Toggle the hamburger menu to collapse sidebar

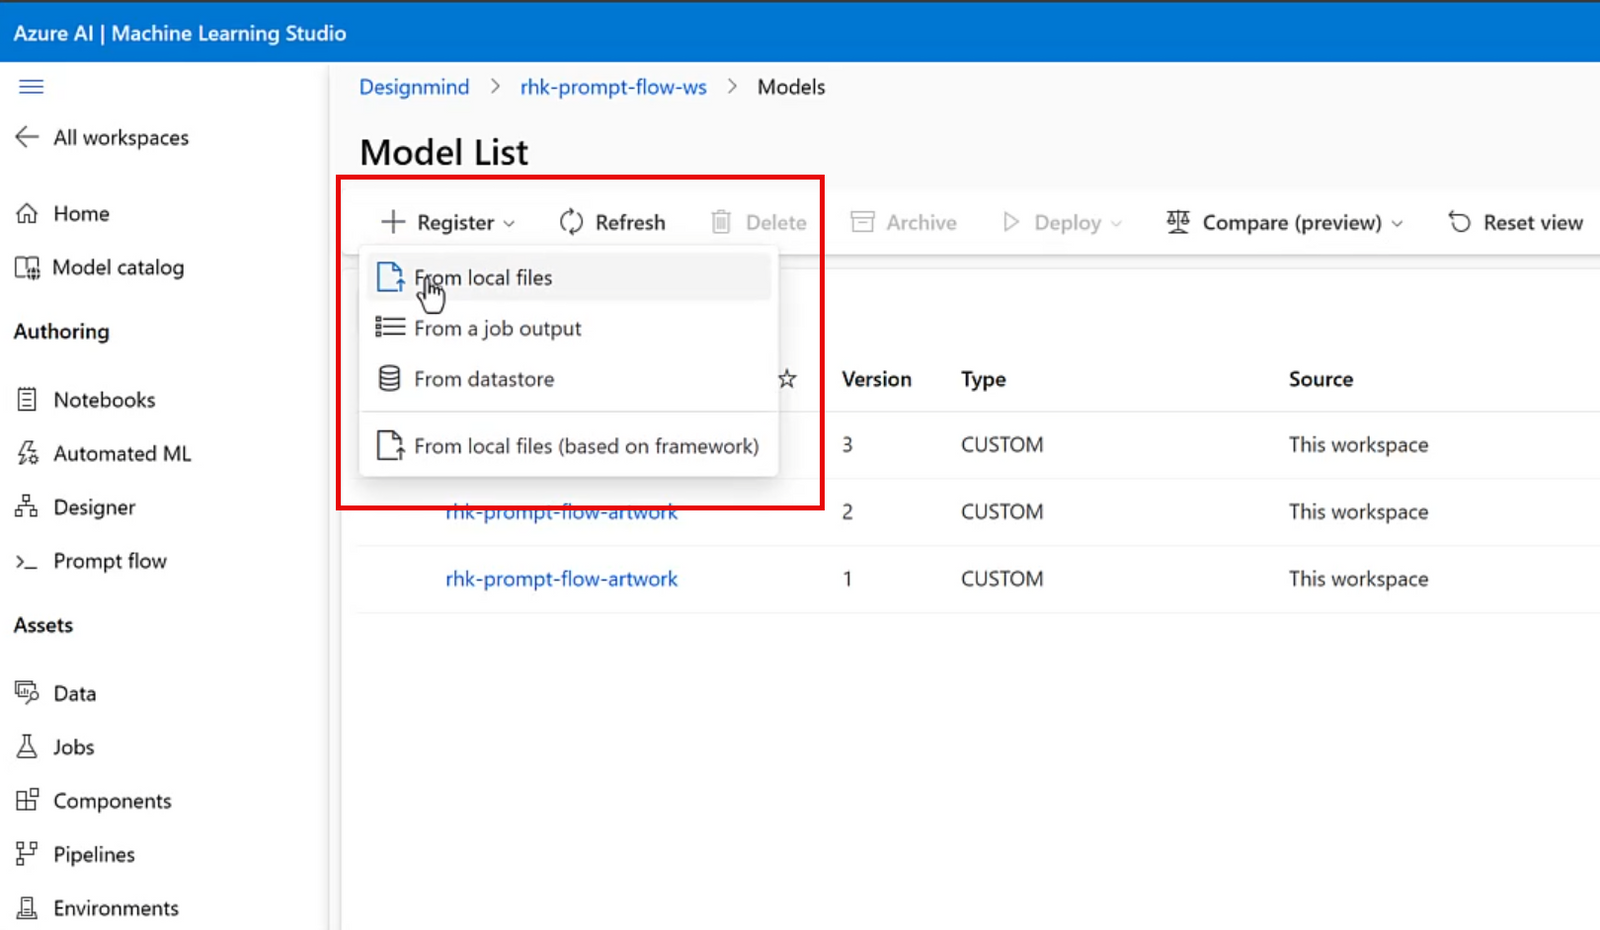click(31, 86)
